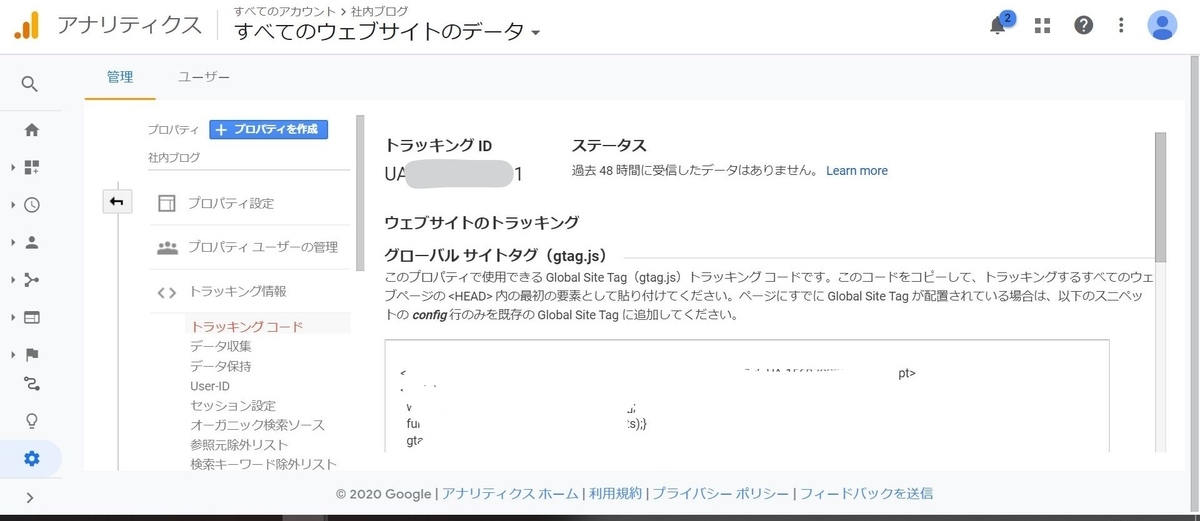Open プロパティ設定
The height and width of the screenshot is (521, 1200).
coord(231,203)
